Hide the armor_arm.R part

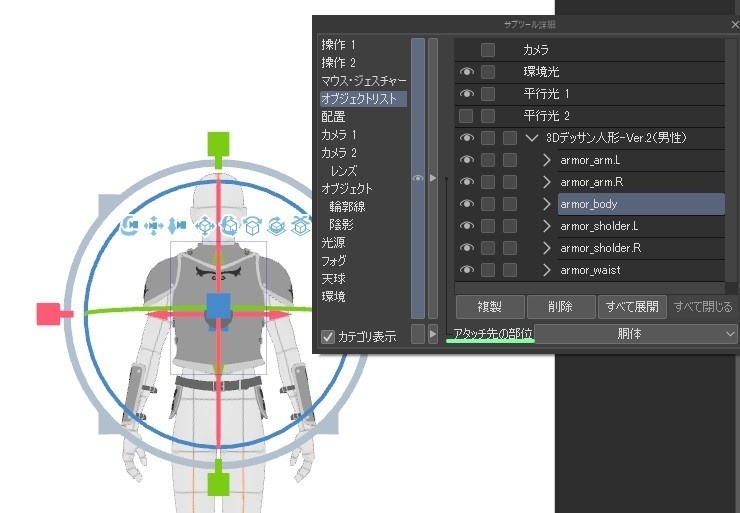[x=466, y=182]
